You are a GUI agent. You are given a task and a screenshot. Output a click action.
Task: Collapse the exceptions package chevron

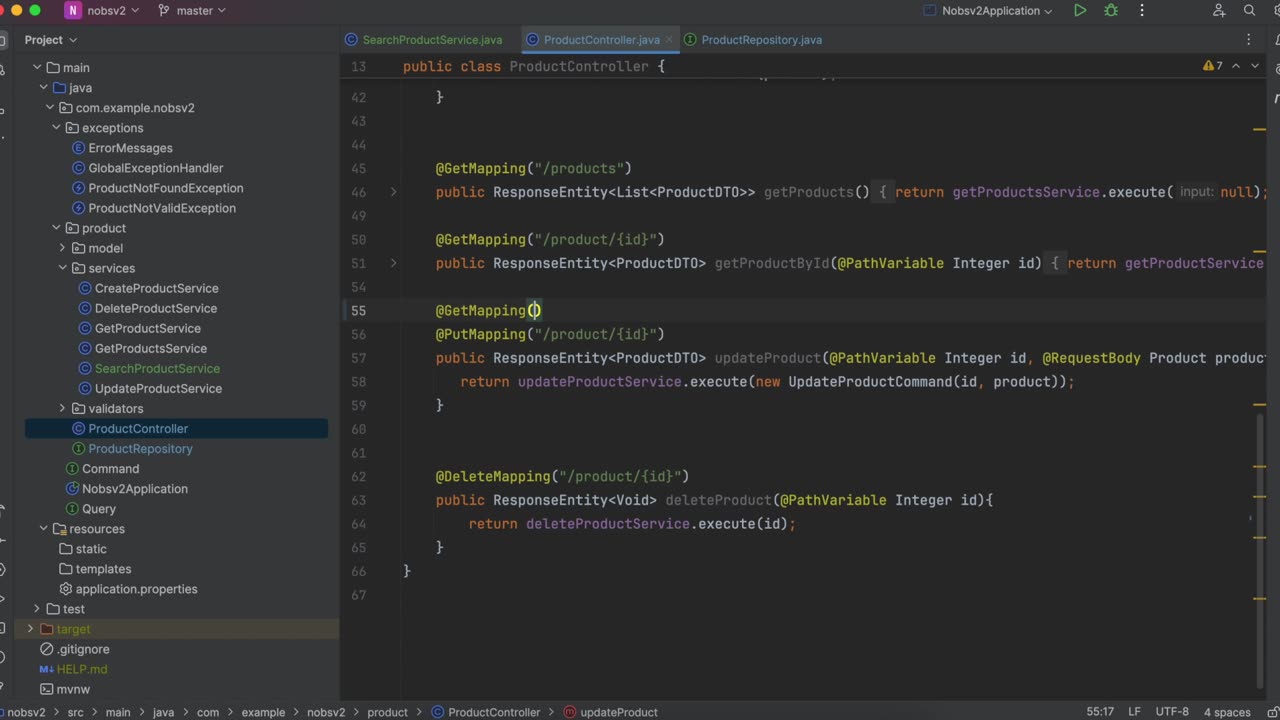tap(56, 128)
